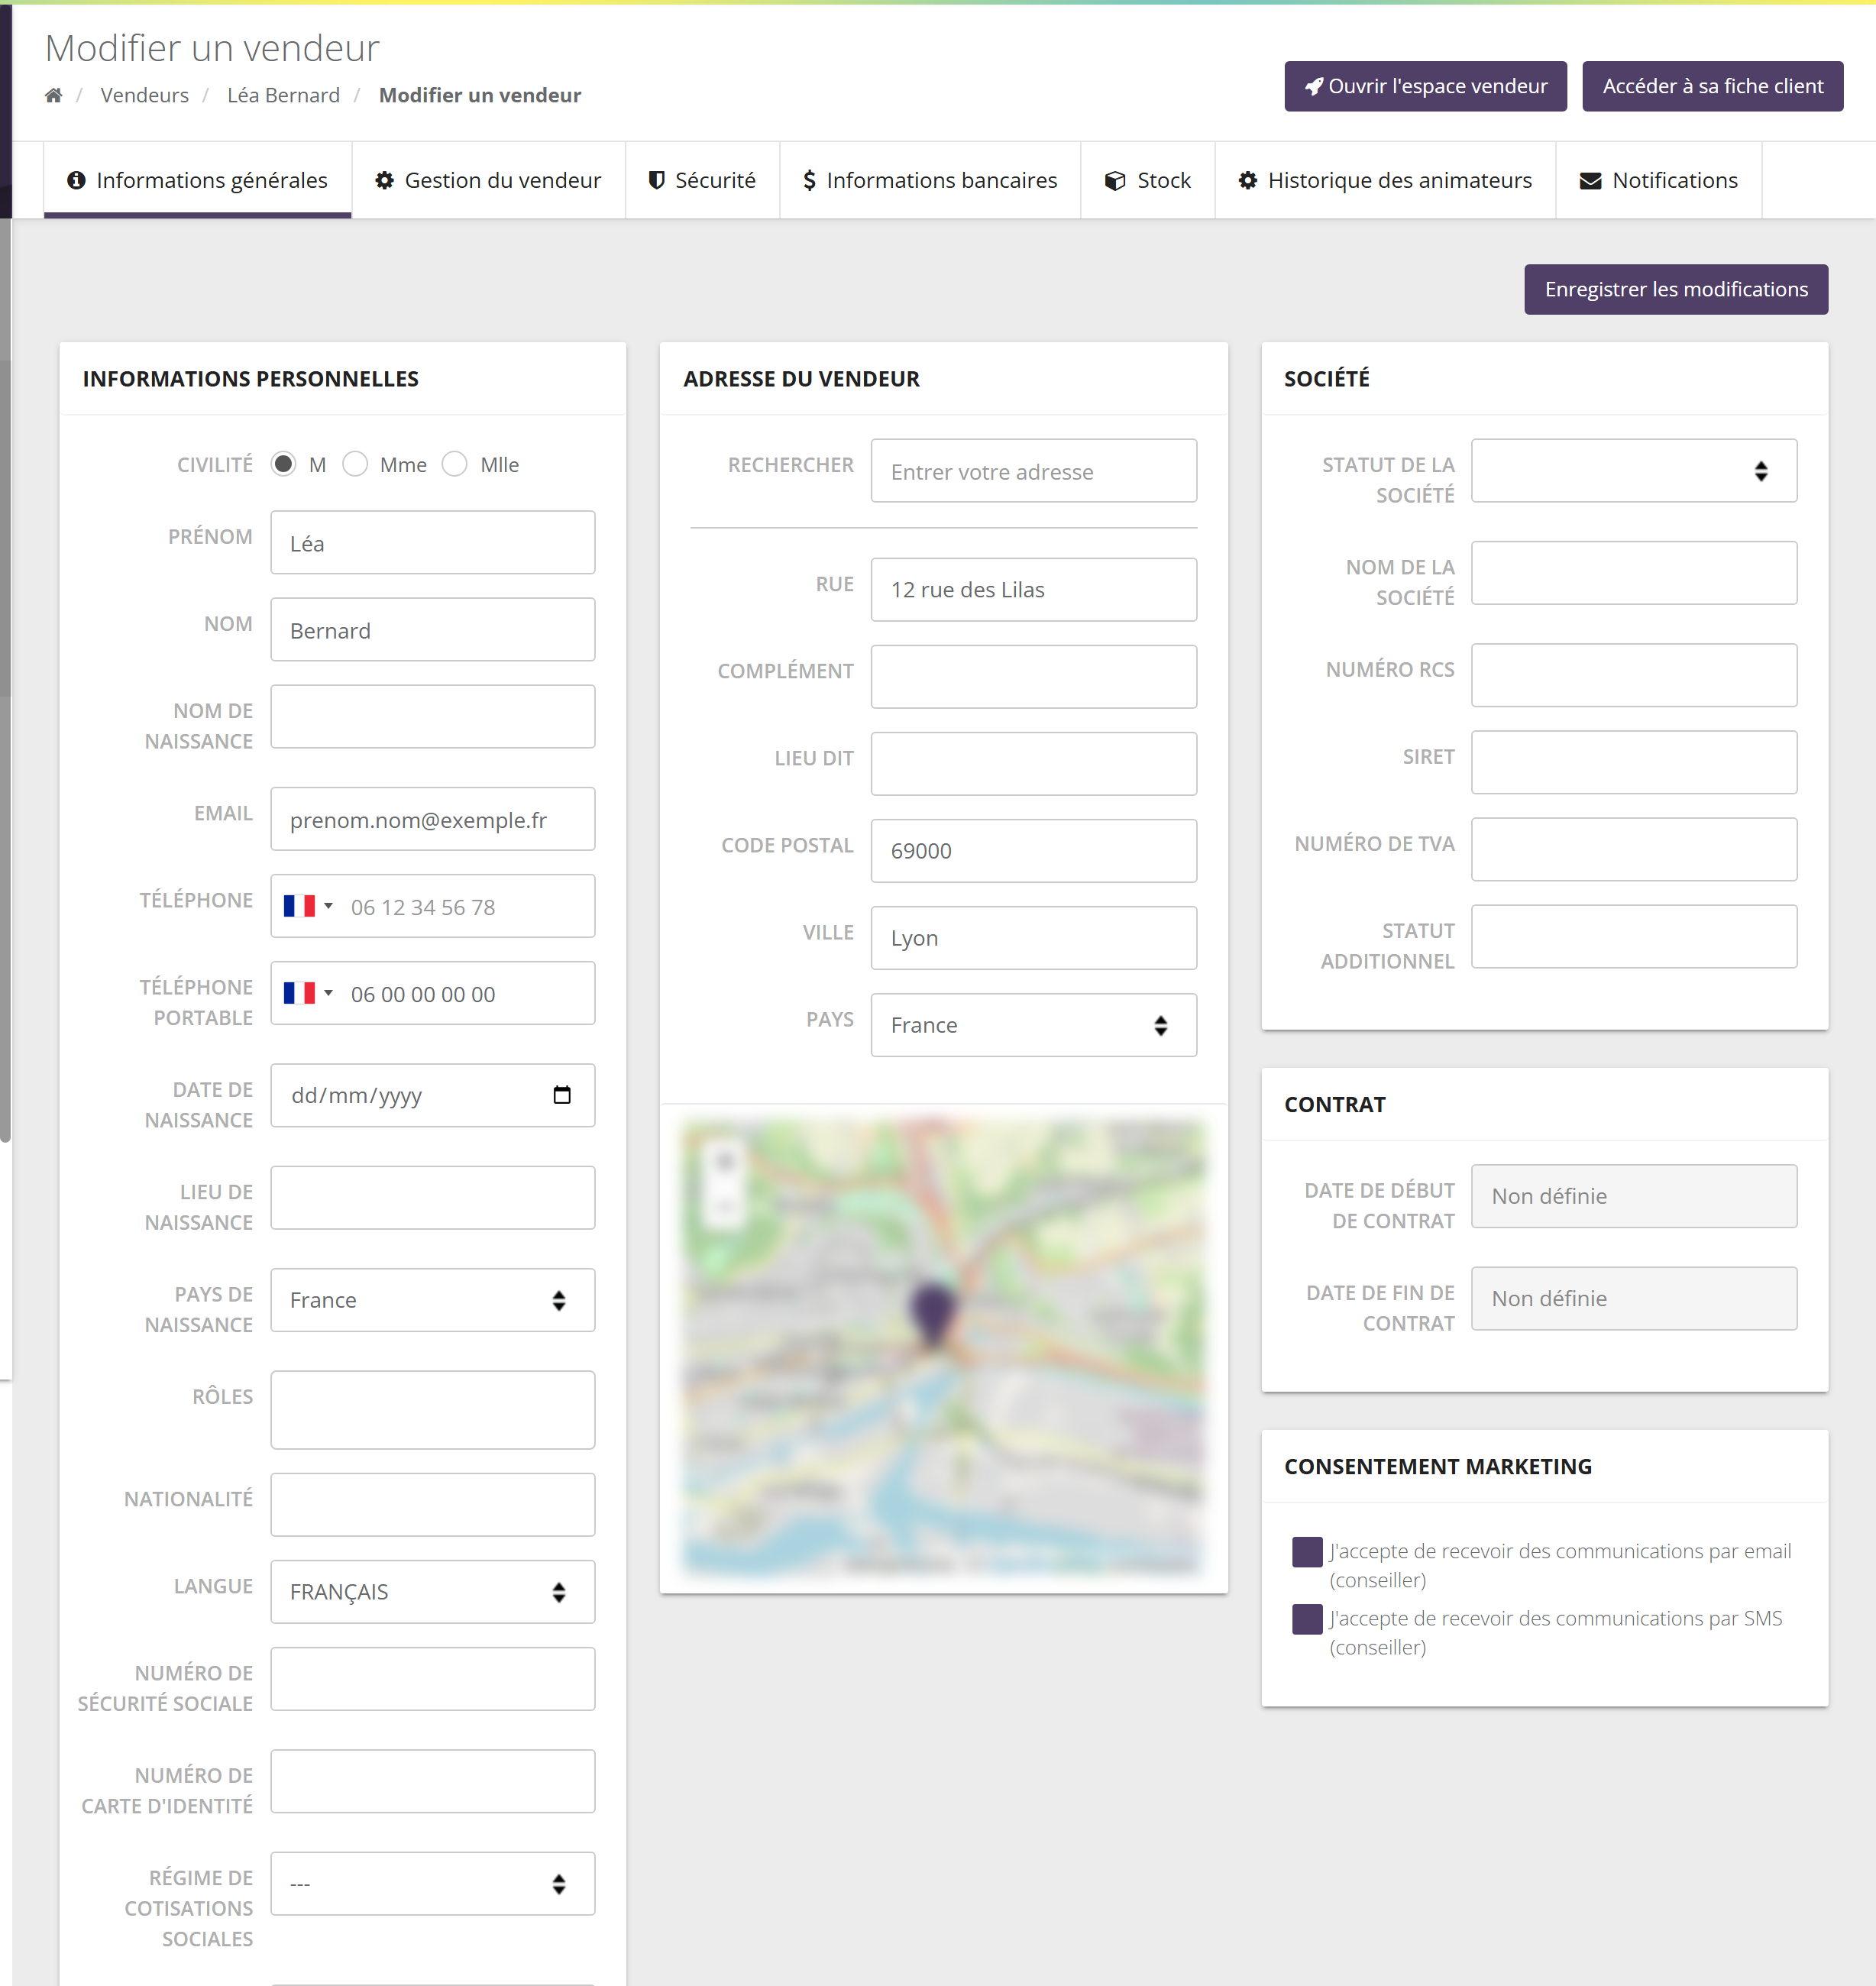
Task: Open the Téléphone country code arrow
Action: (328, 906)
